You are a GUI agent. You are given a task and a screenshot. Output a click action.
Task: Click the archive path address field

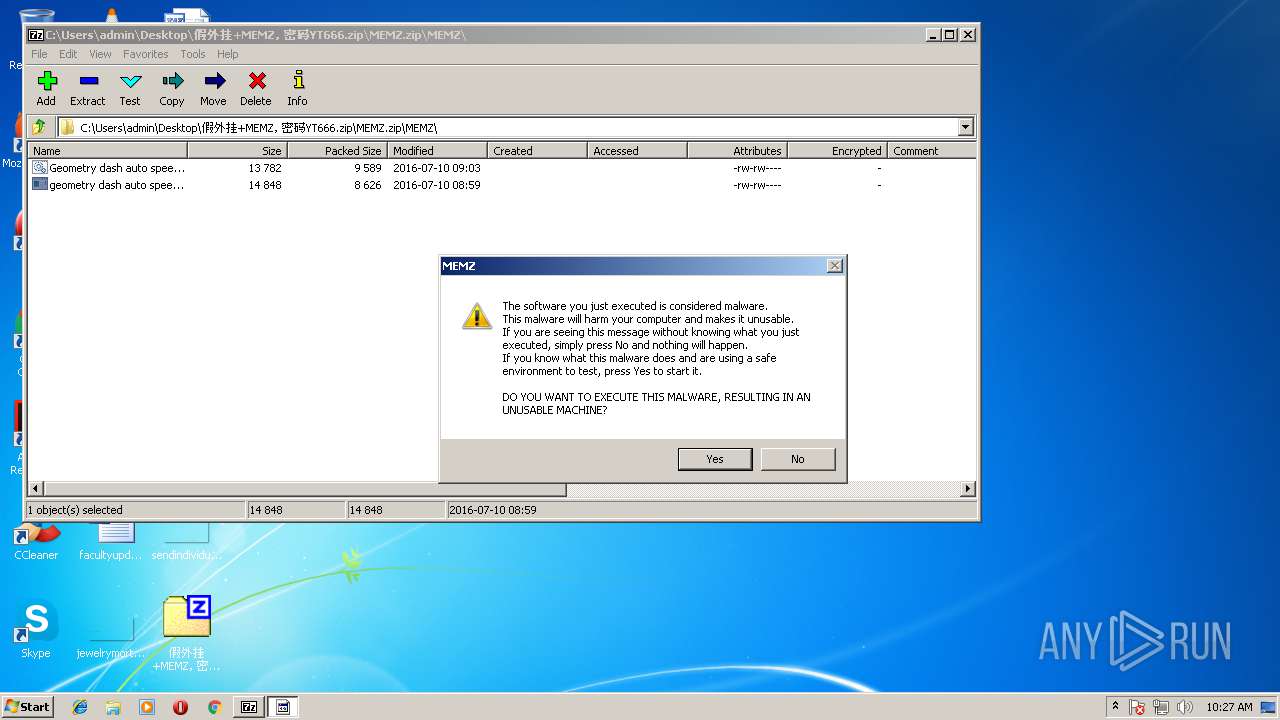[507, 127]
